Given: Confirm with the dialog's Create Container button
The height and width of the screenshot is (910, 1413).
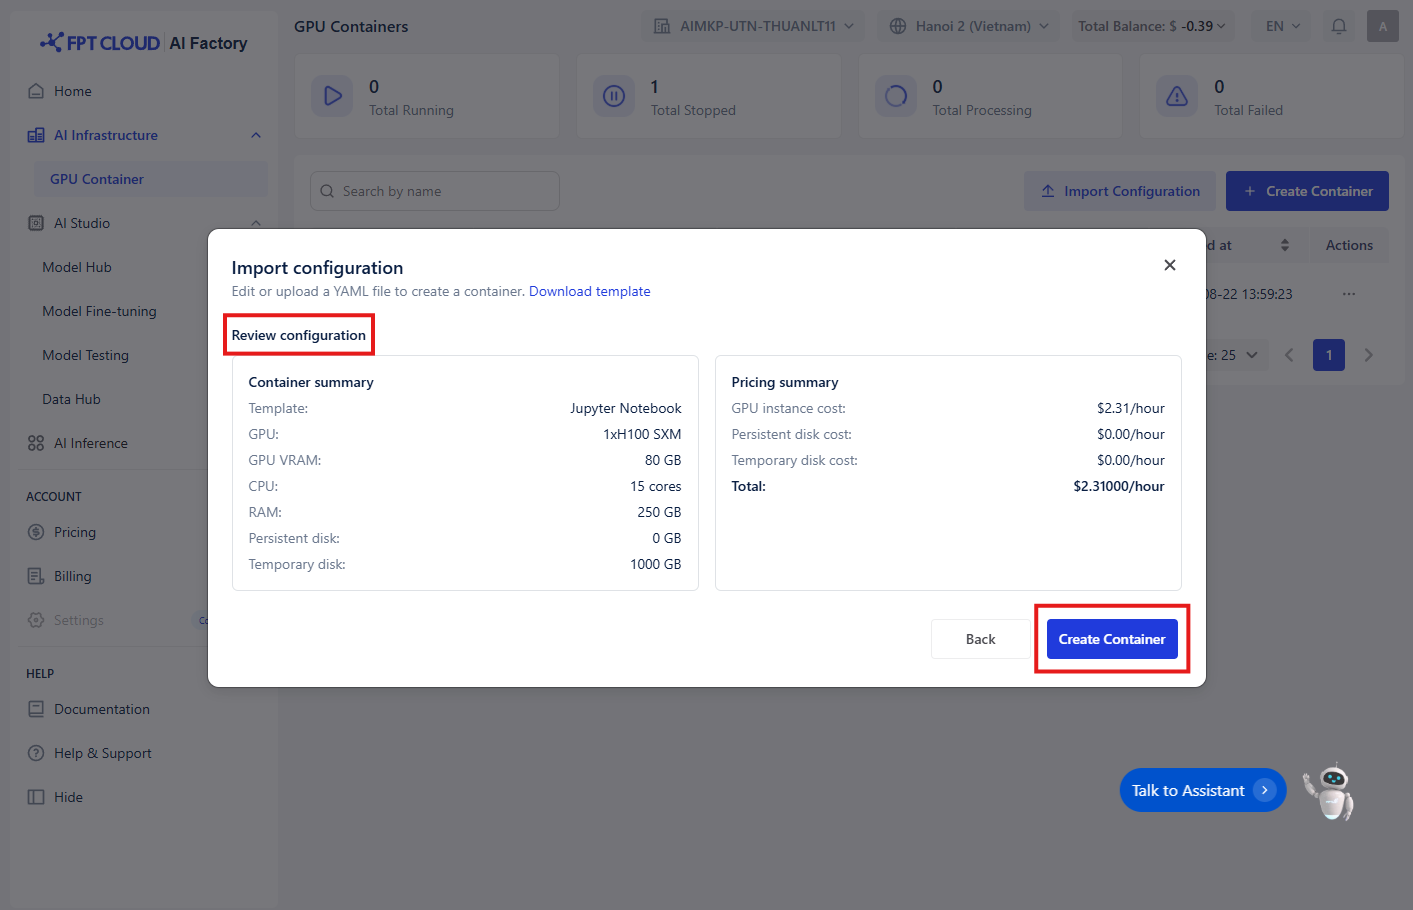Looking at the screenshot, I should click(x=1112, y=639).
